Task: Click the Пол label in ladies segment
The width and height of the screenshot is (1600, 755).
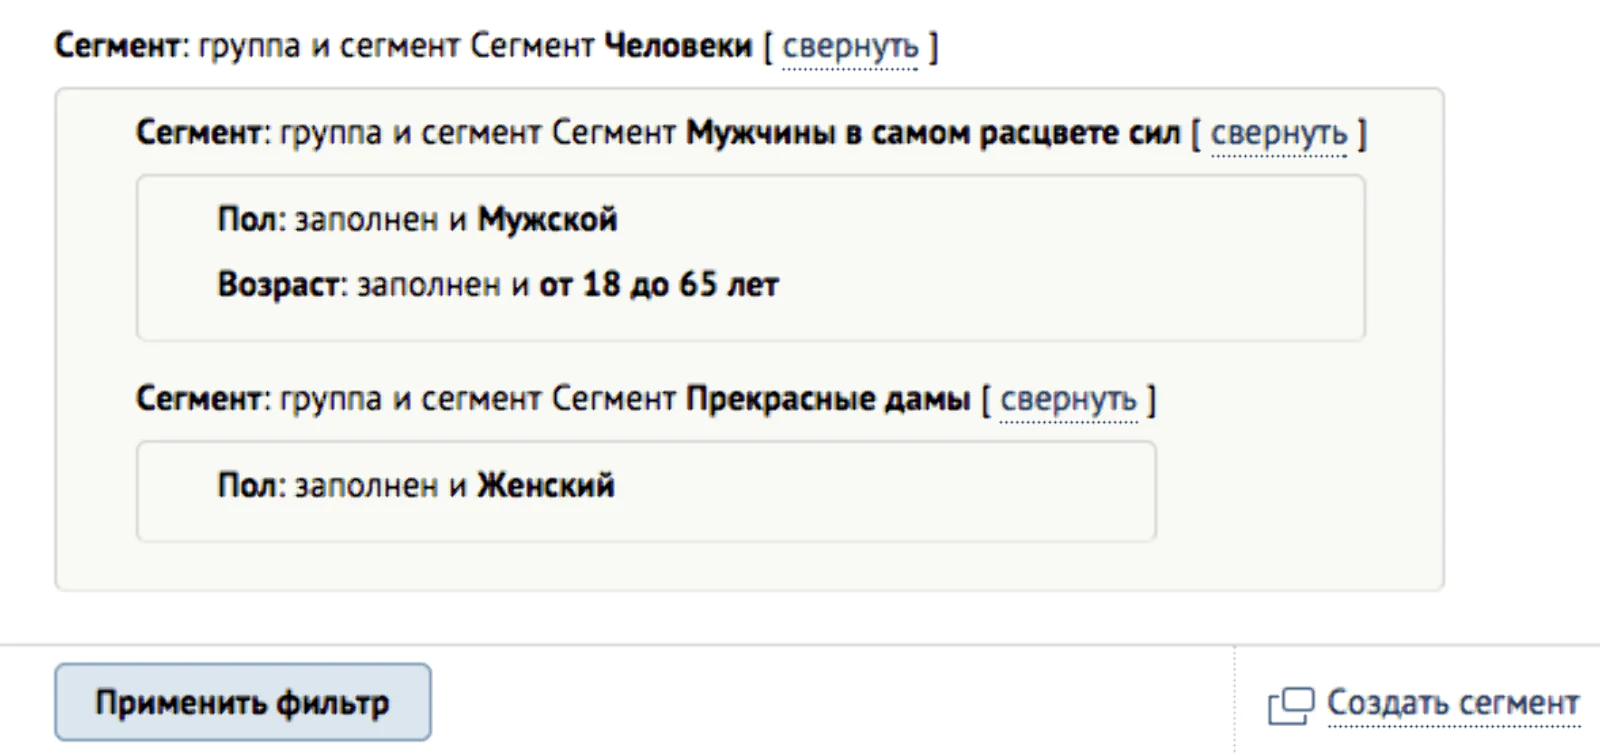Action: click(x=247, y=486)
